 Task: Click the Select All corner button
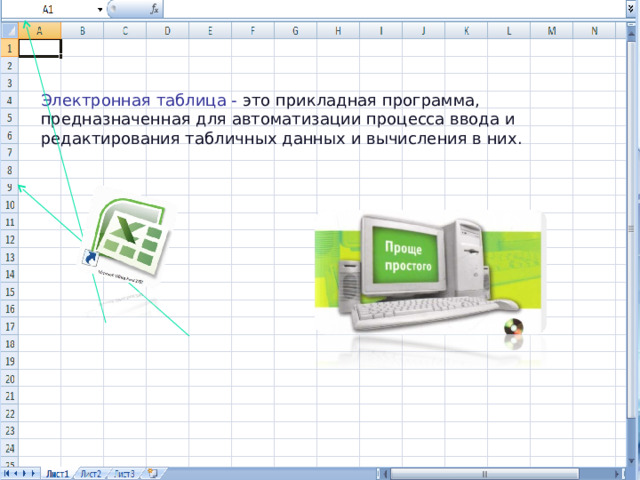(9, 31)
